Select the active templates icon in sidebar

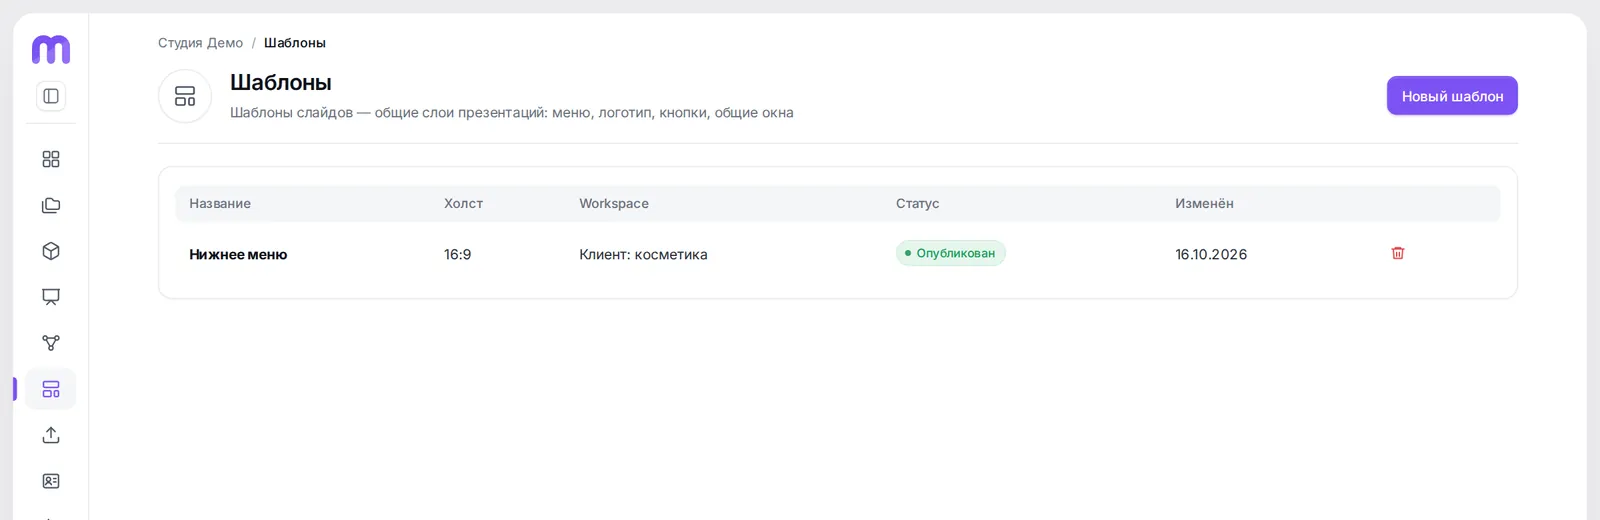pyautogui.click(x=51, y=389)
